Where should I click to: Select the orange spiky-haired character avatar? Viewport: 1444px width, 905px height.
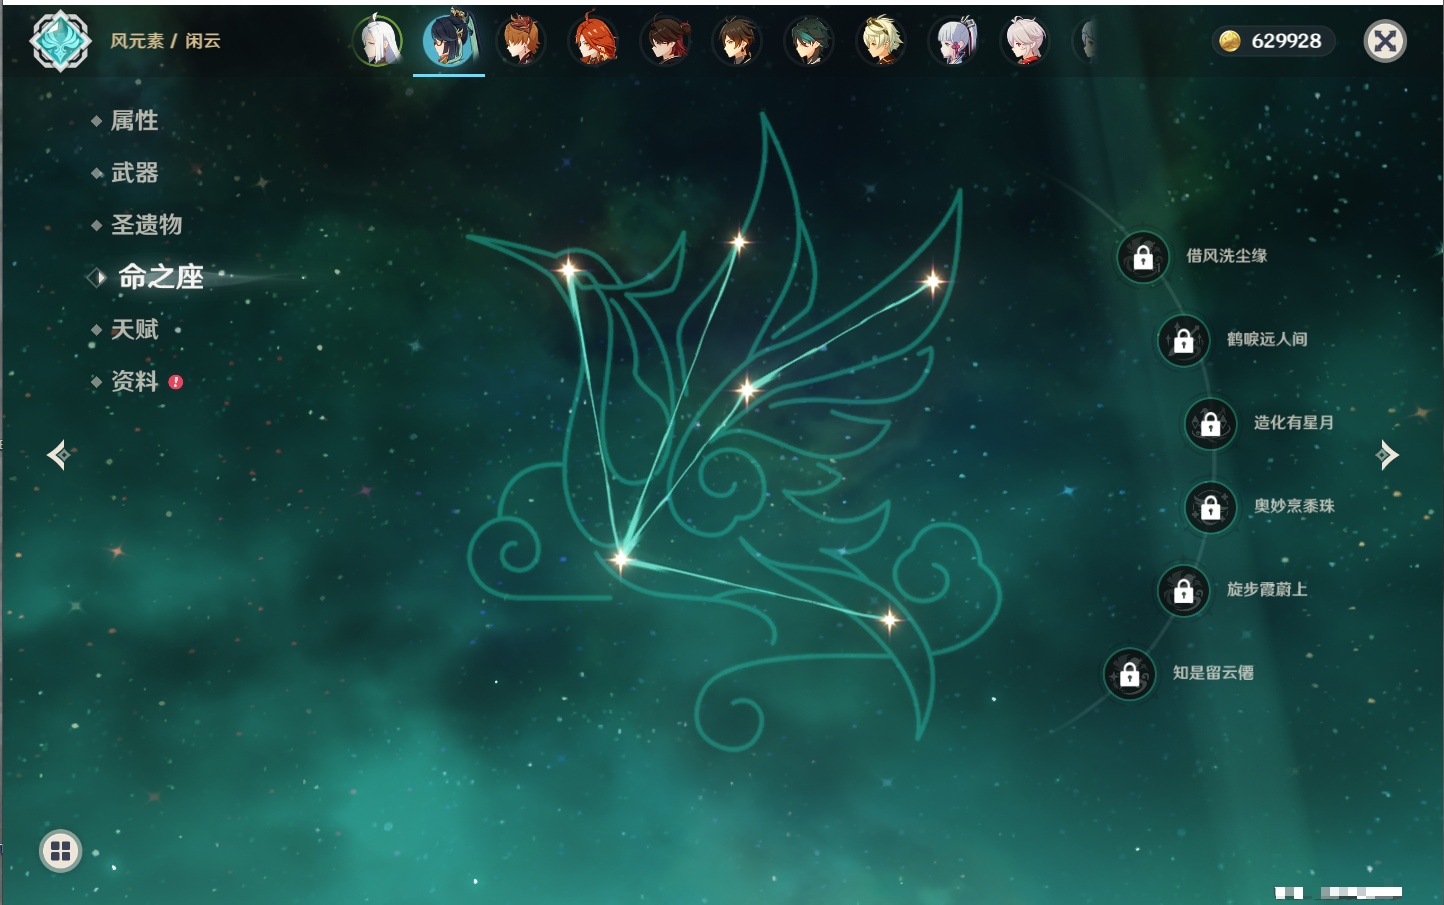(521, 41)
